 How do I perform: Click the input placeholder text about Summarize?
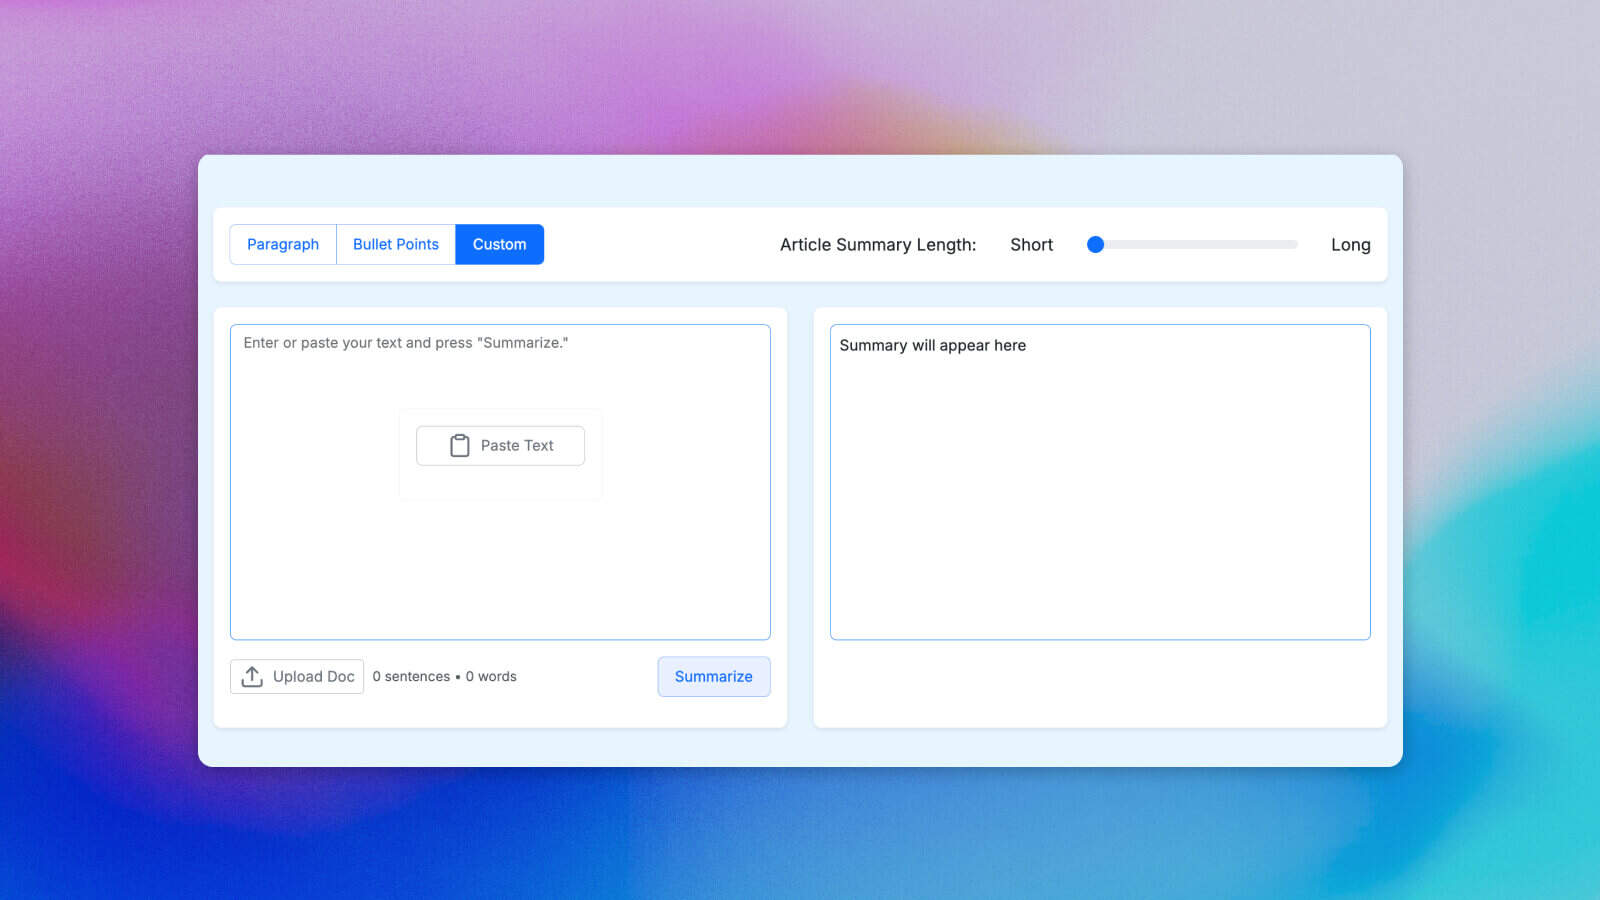tap(405, 343)
